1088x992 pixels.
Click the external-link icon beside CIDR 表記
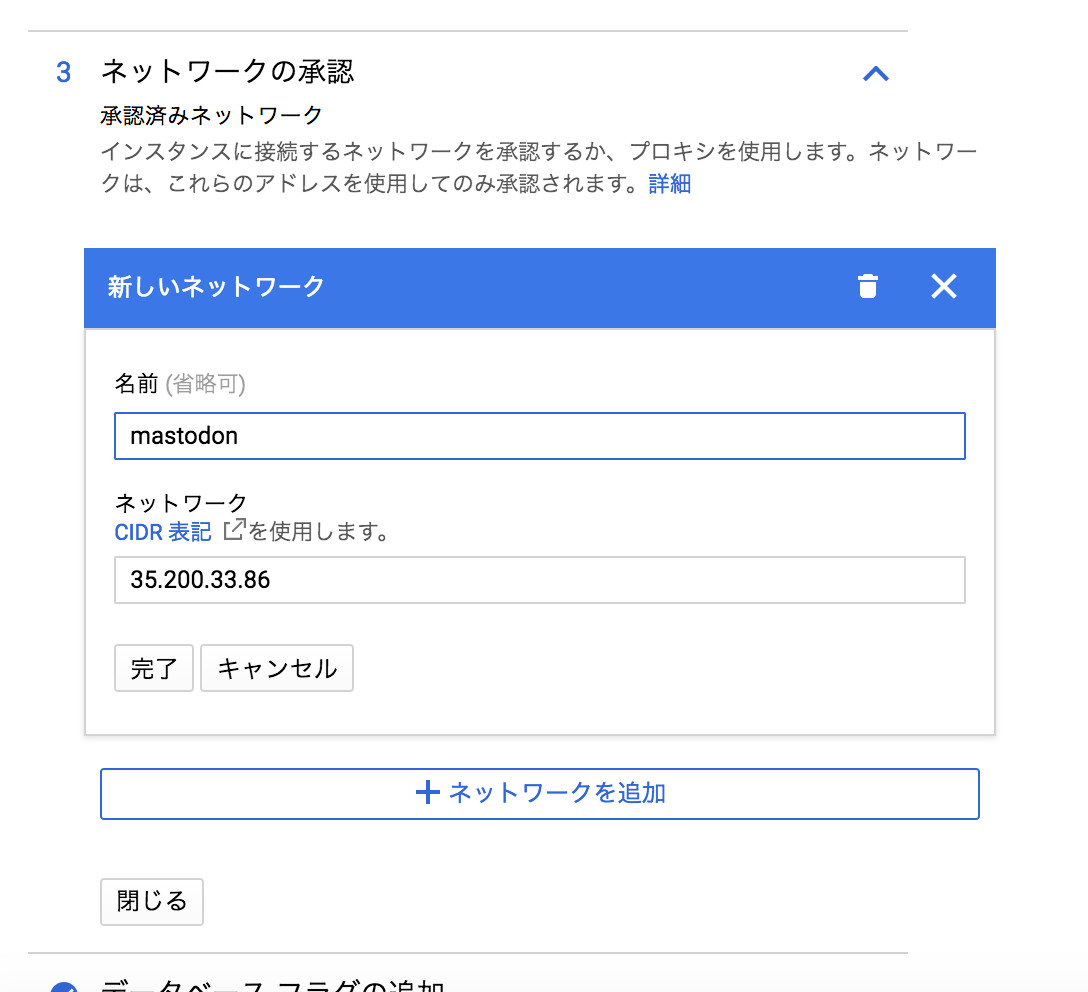233,530
